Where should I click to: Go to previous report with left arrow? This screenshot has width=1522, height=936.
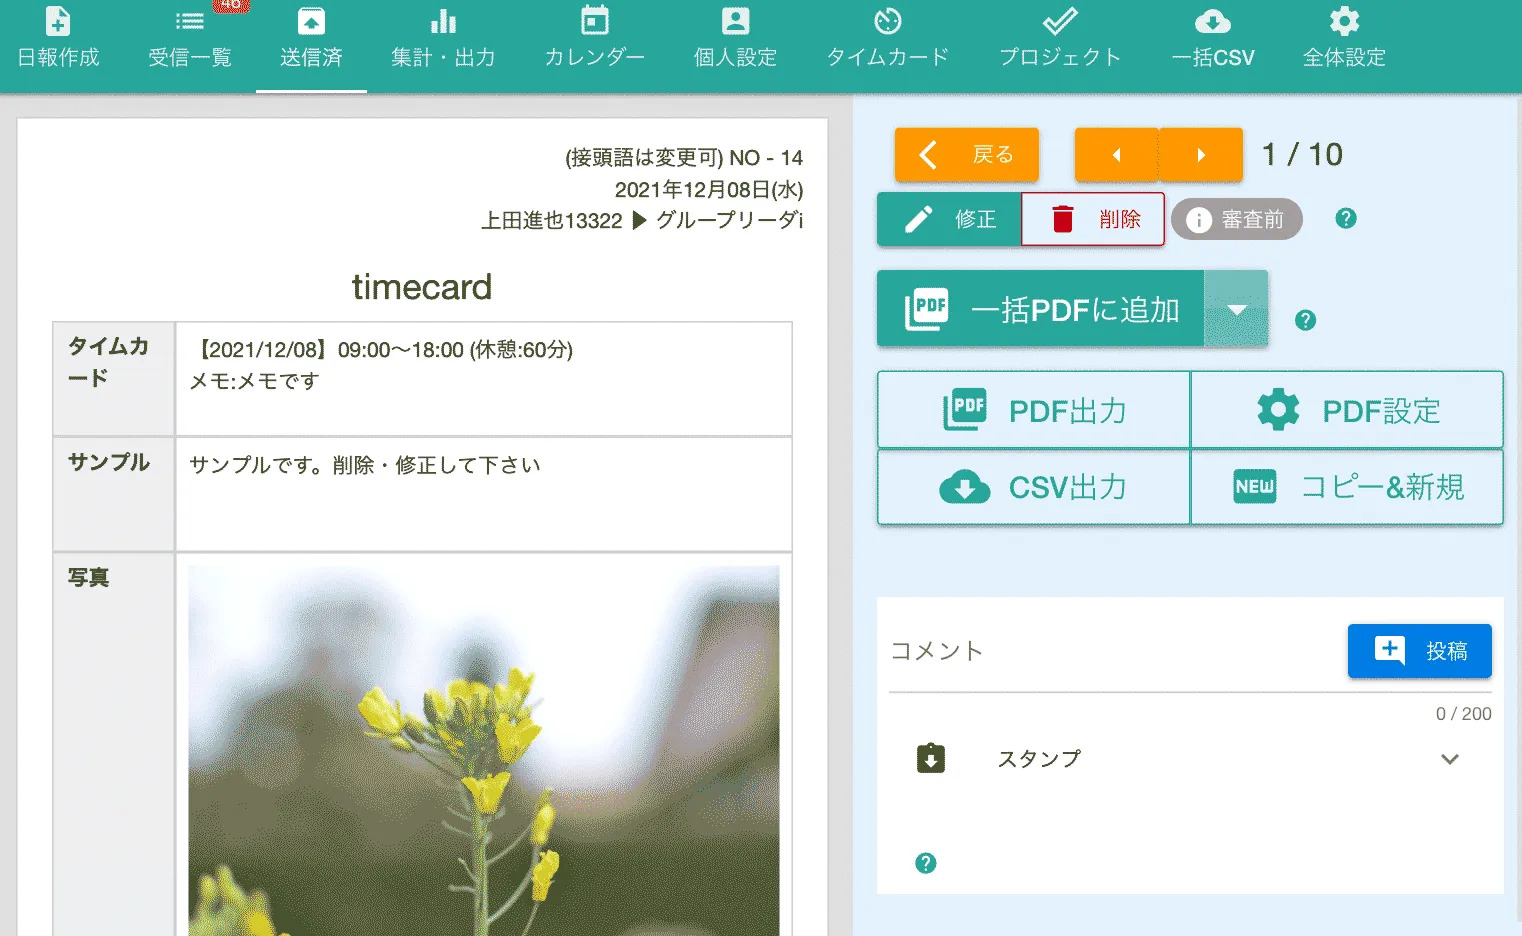[1117, 155]
